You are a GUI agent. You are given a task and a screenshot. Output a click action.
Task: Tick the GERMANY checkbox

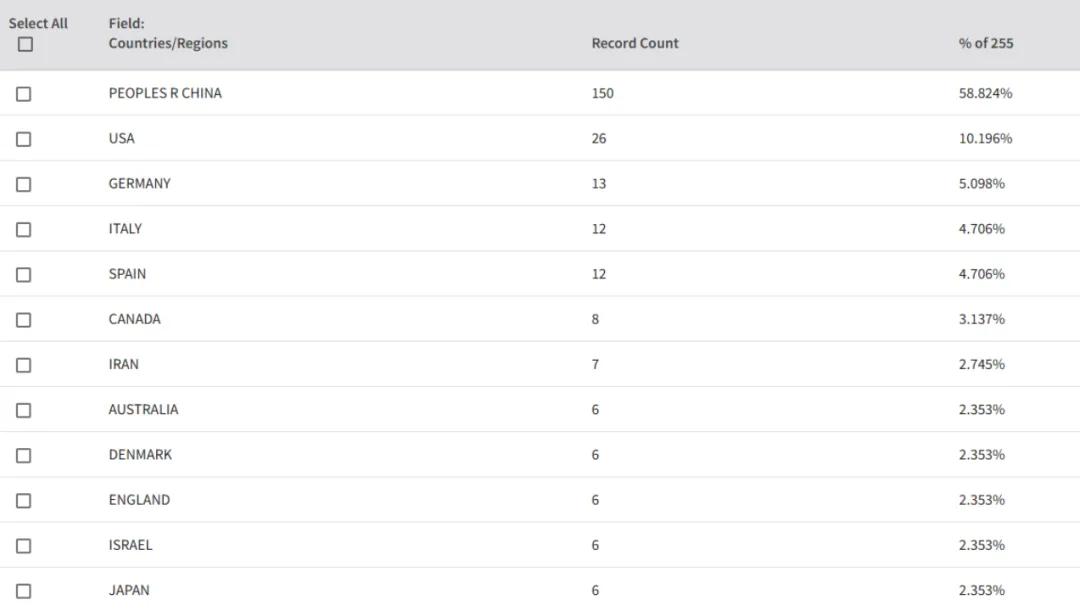(23, 185)
